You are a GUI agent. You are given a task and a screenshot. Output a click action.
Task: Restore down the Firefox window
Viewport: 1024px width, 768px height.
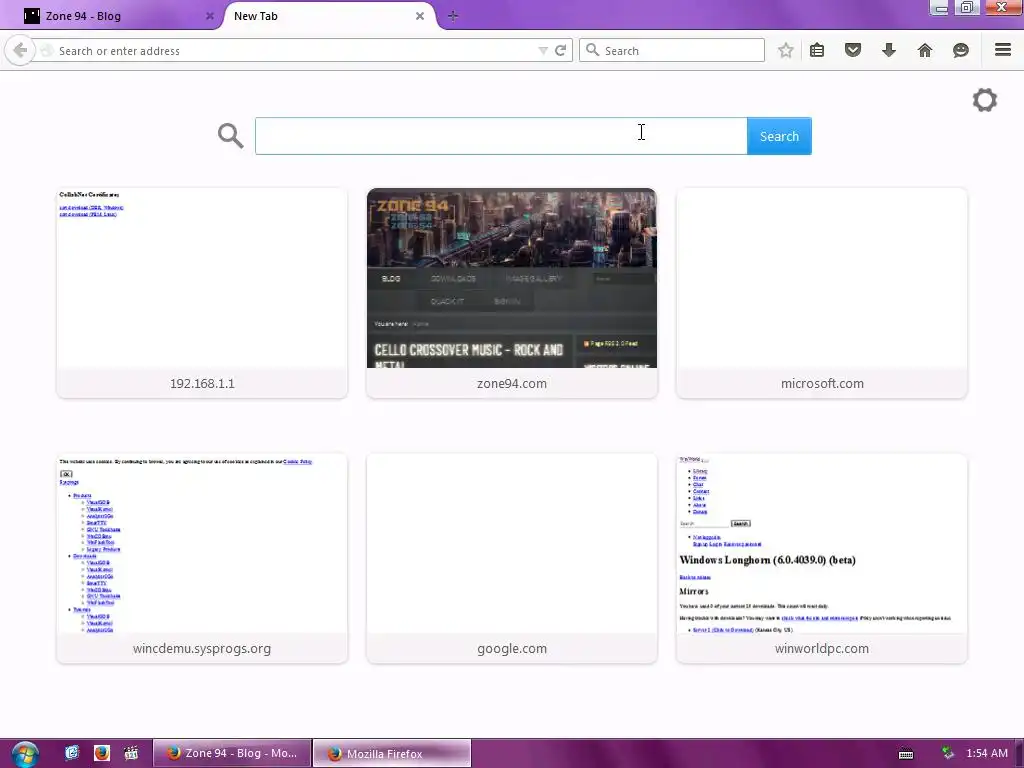point(967,8)
